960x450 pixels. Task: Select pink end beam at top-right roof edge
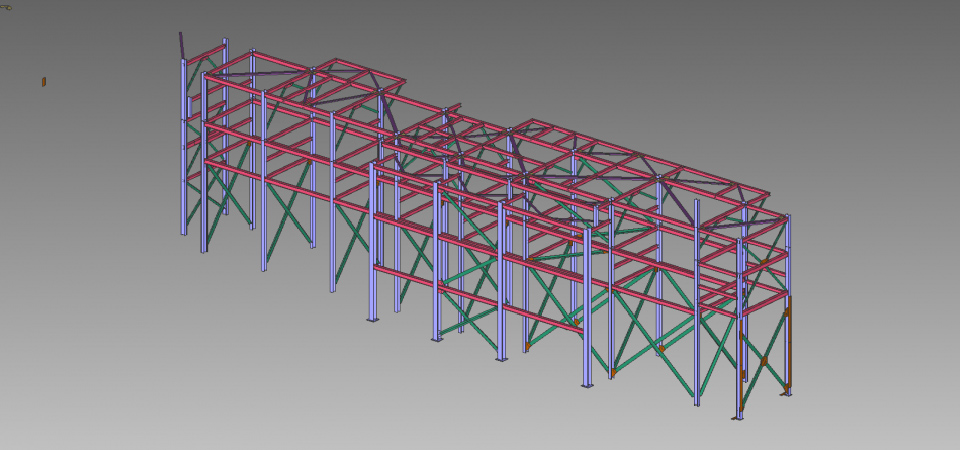(x=755, y=197)
